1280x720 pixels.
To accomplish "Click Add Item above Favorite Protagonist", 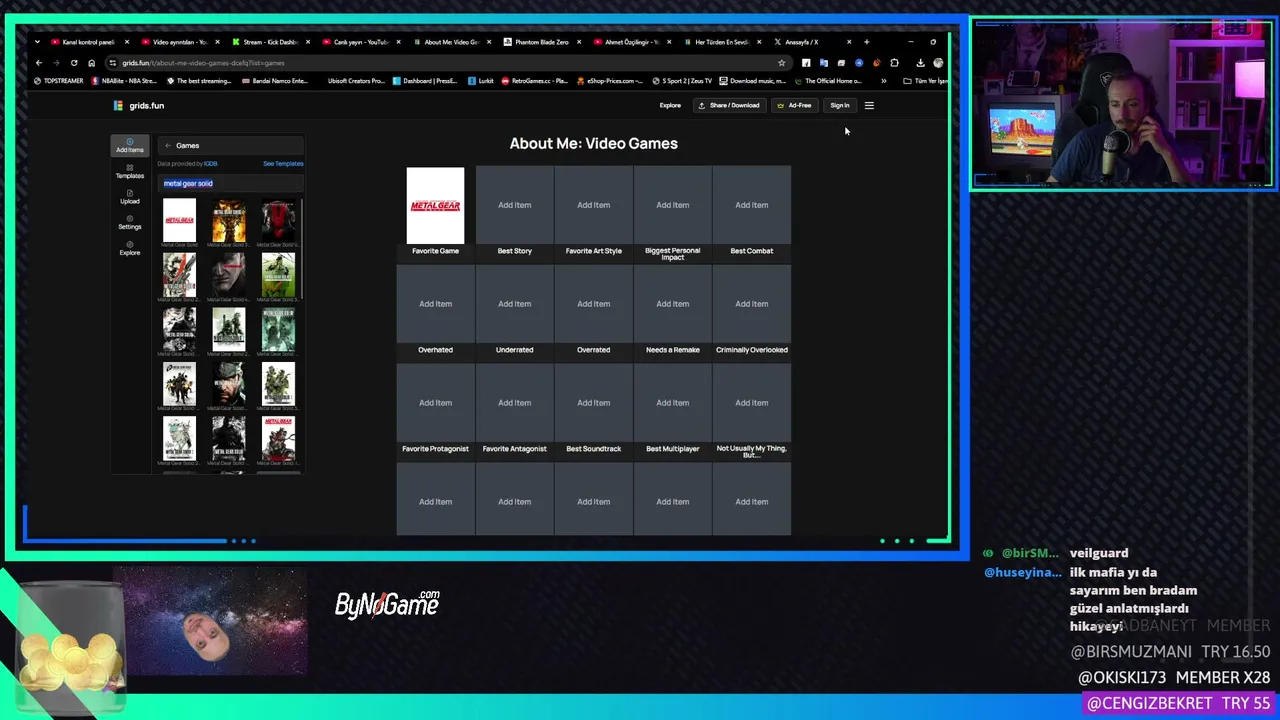I will click(435, 403).
